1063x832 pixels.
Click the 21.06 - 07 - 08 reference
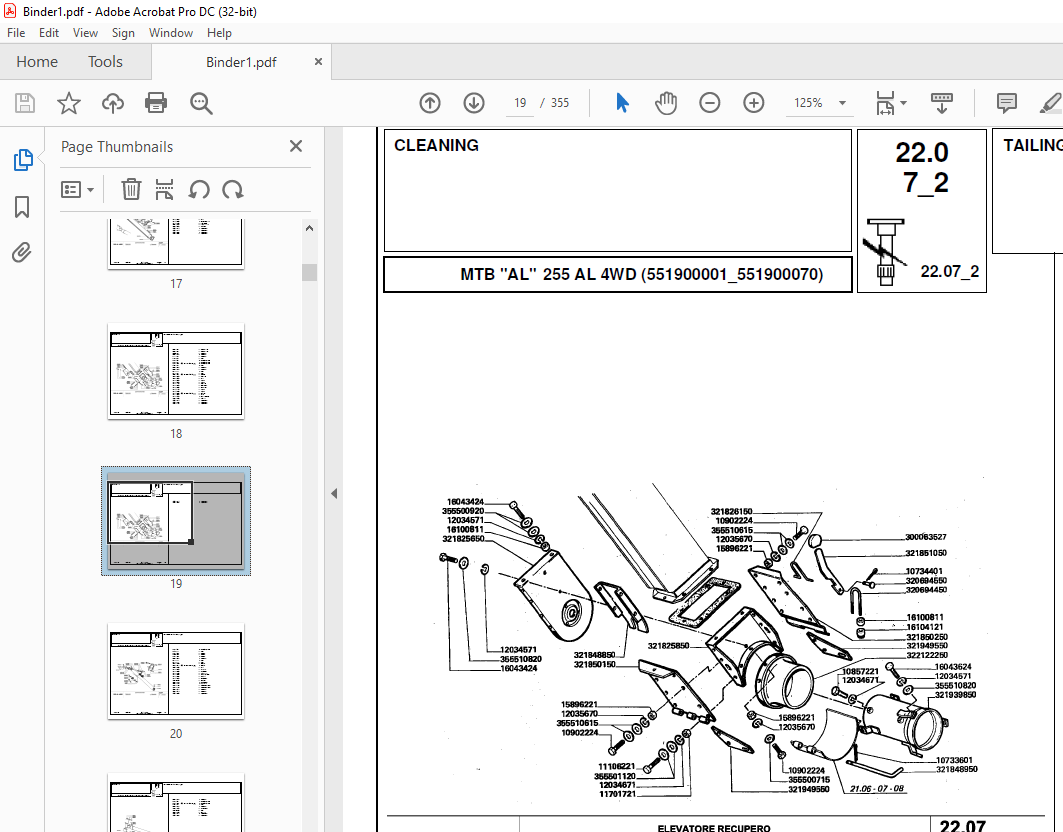[877, 789]
